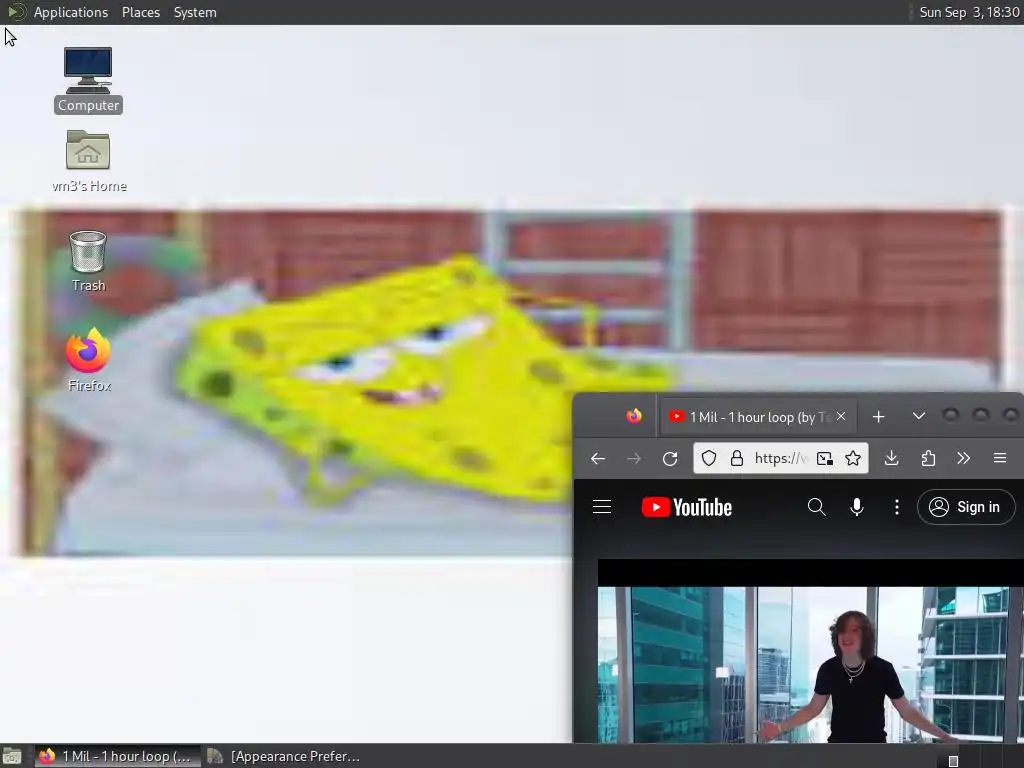This screenshot has height=768, width=1024.
Task: Show desktop via bottom panel button
Action: (x=11, y=756)
